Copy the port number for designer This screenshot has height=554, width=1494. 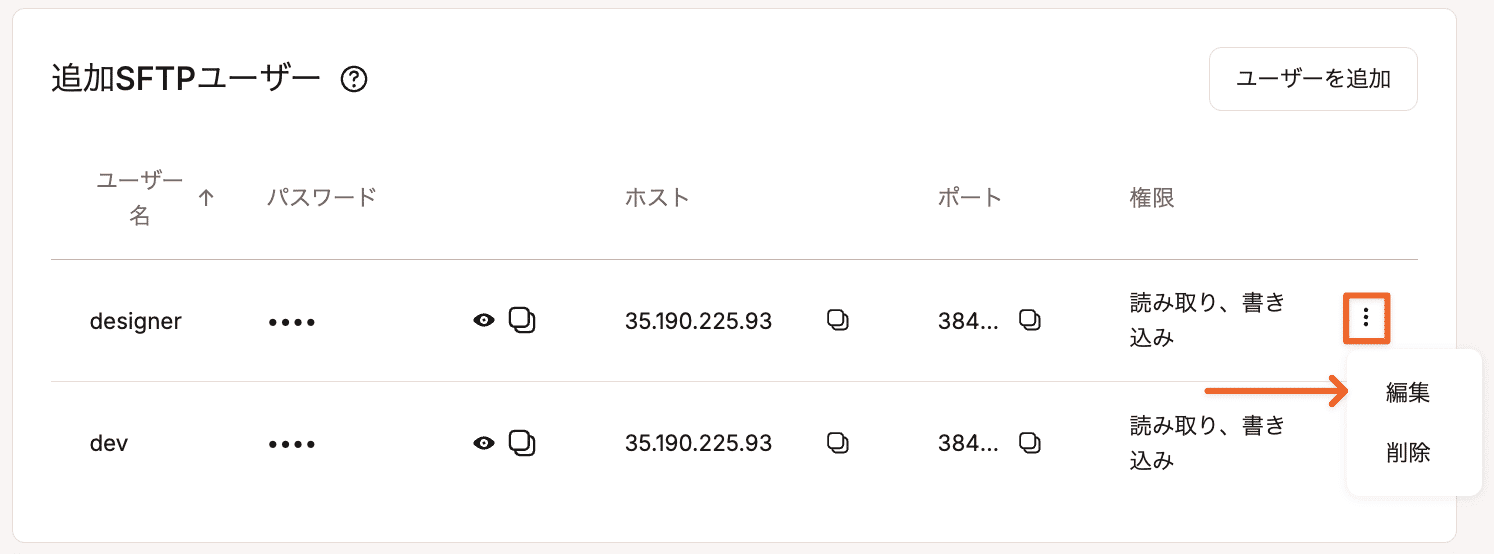(1030, 320)
